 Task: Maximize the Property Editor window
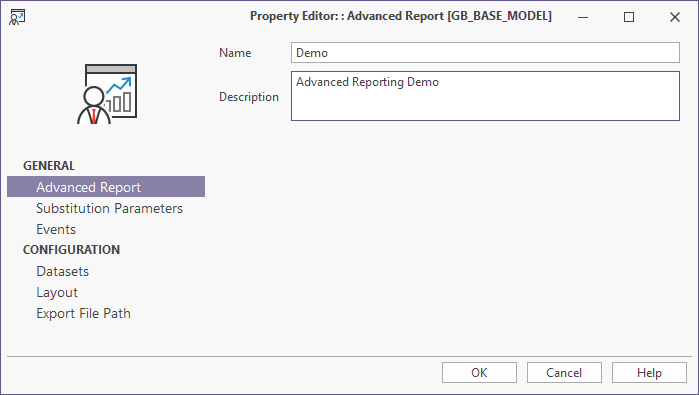pos(629,17)
